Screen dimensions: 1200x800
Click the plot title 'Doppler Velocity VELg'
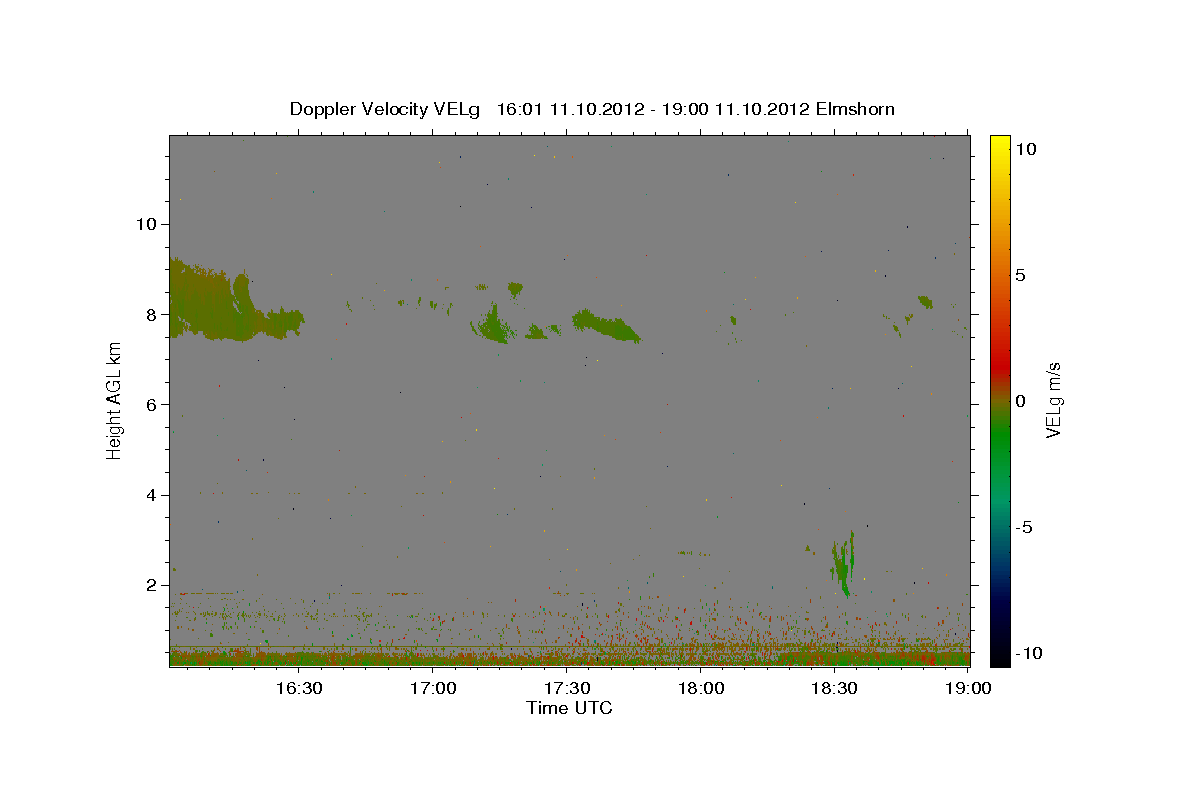[385, 109]
